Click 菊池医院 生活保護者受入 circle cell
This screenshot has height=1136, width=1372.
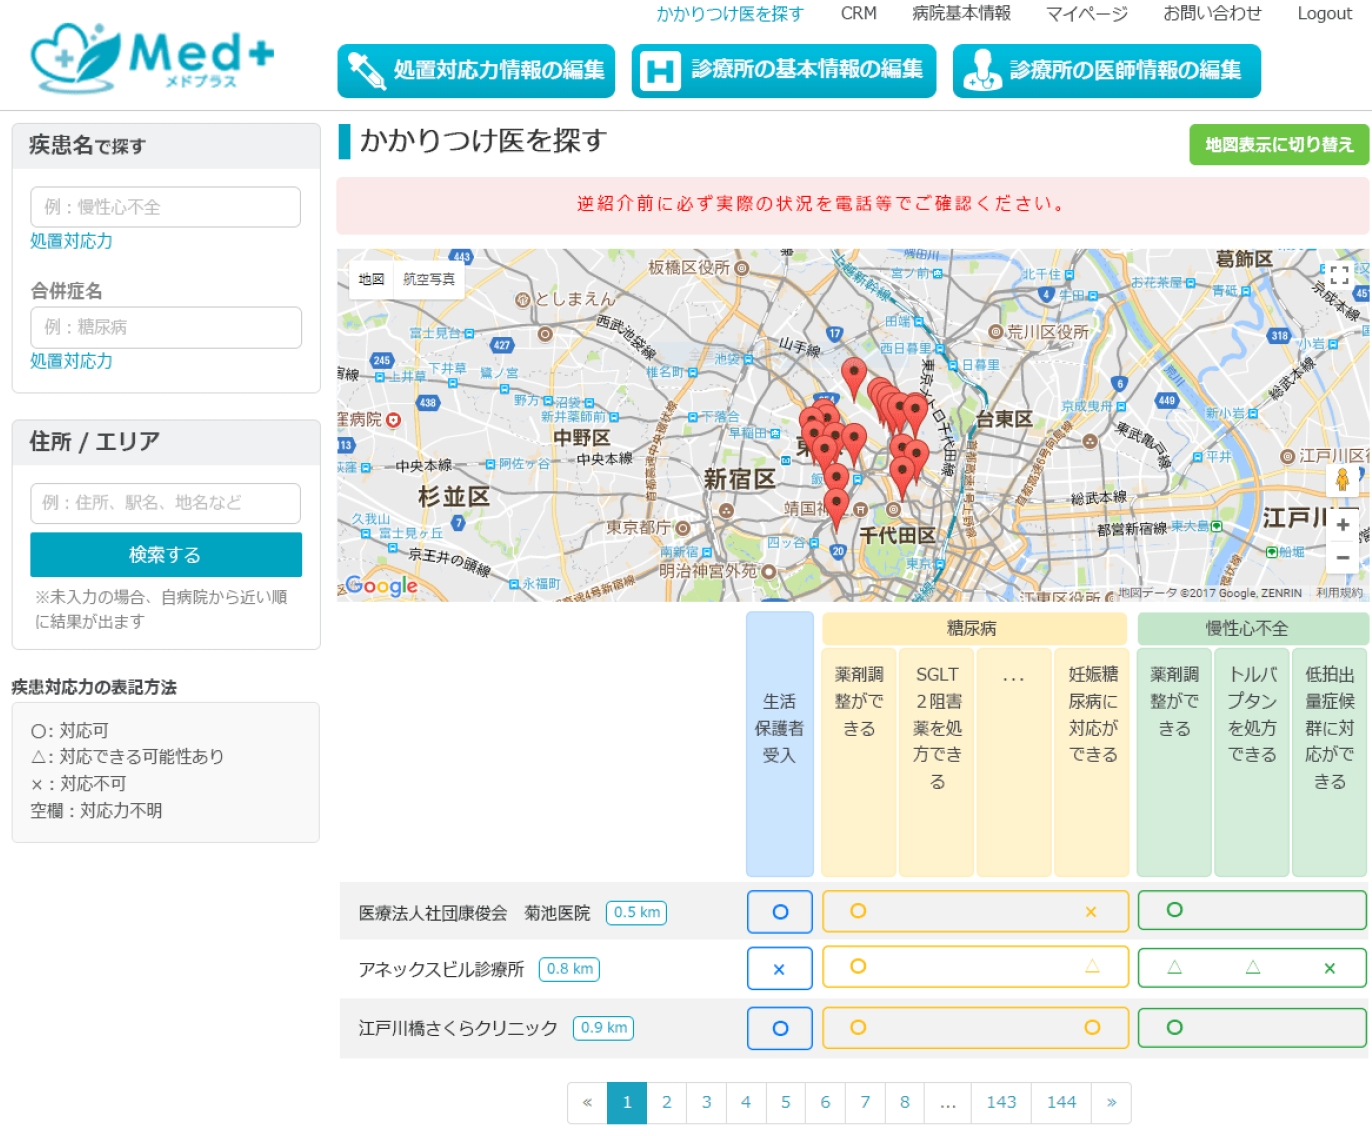pos(780,912)
